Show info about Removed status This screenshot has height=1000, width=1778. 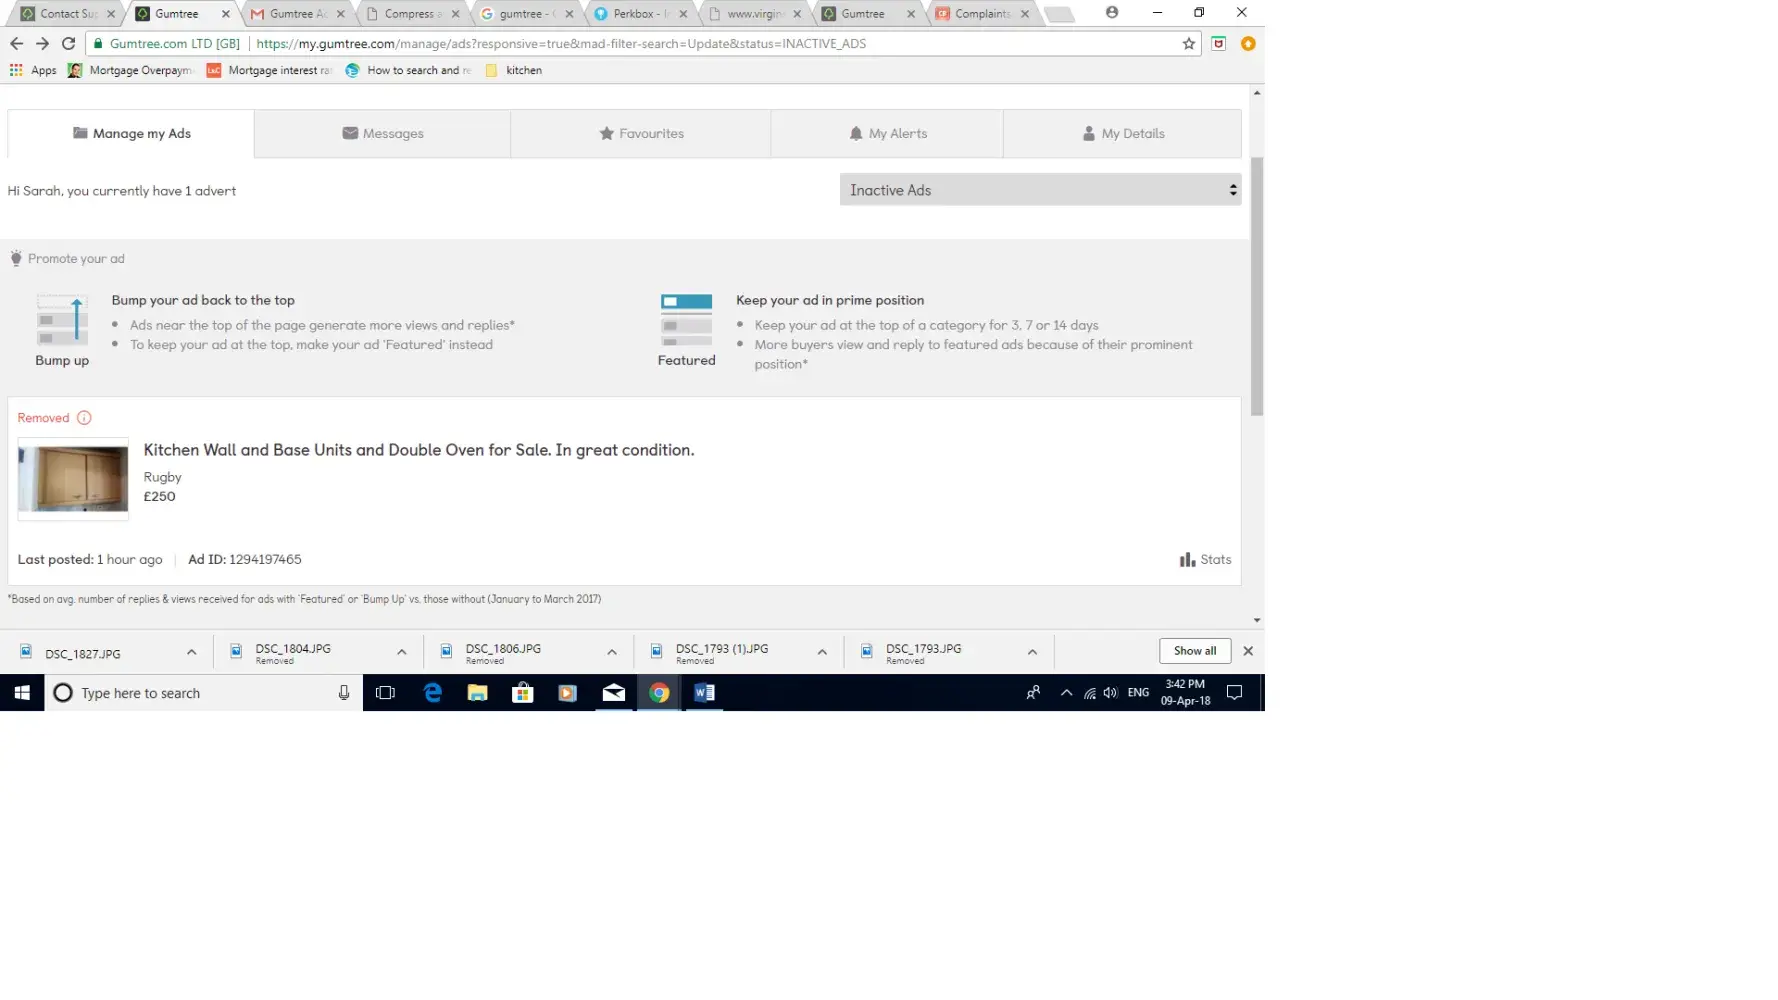[x=84, y=418]
